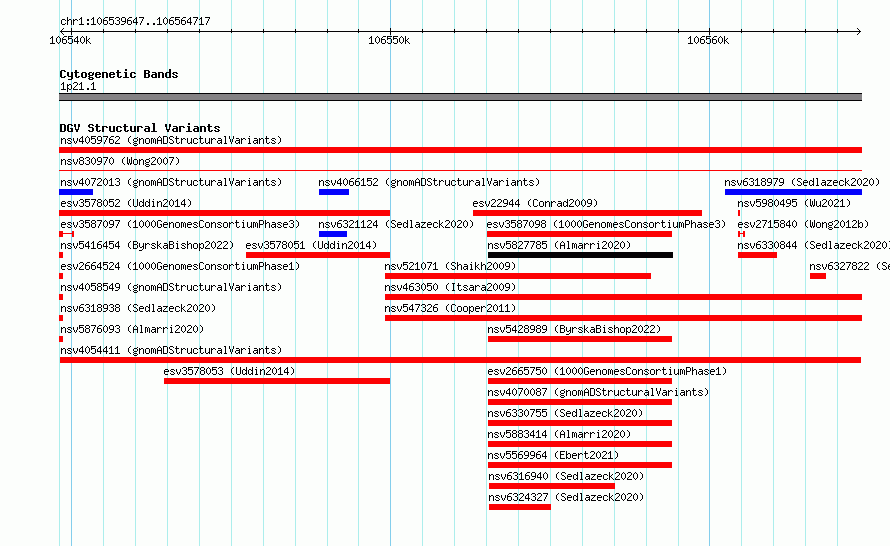Image resolution: width=890 pixels, height=546 pixels.
Task: Open nsv6318979 (Sedlazeck2020) label
Action: tap(802, 182)
